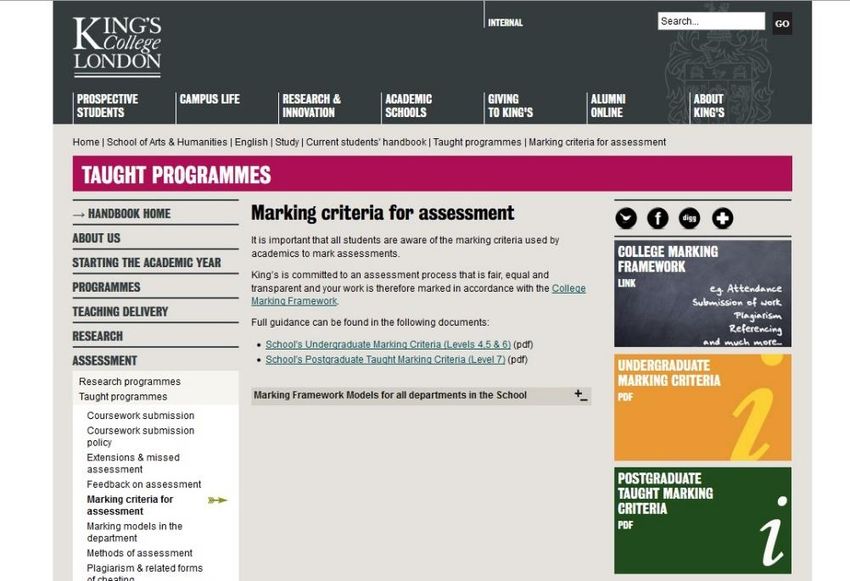Click the King's College London logo
Screen dimensions: 850x581
[117, 47]
